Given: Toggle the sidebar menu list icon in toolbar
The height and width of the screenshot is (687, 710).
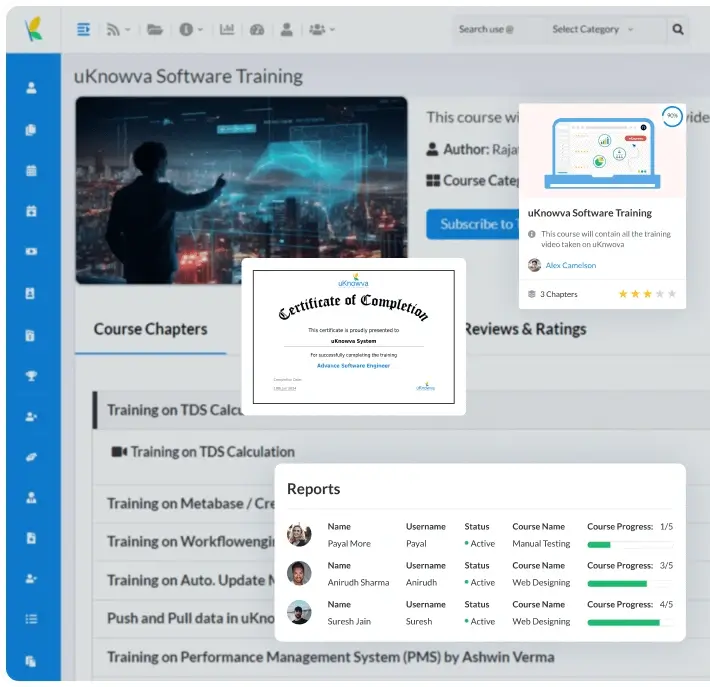Looking at the screenshot, I should coord(83,29).
